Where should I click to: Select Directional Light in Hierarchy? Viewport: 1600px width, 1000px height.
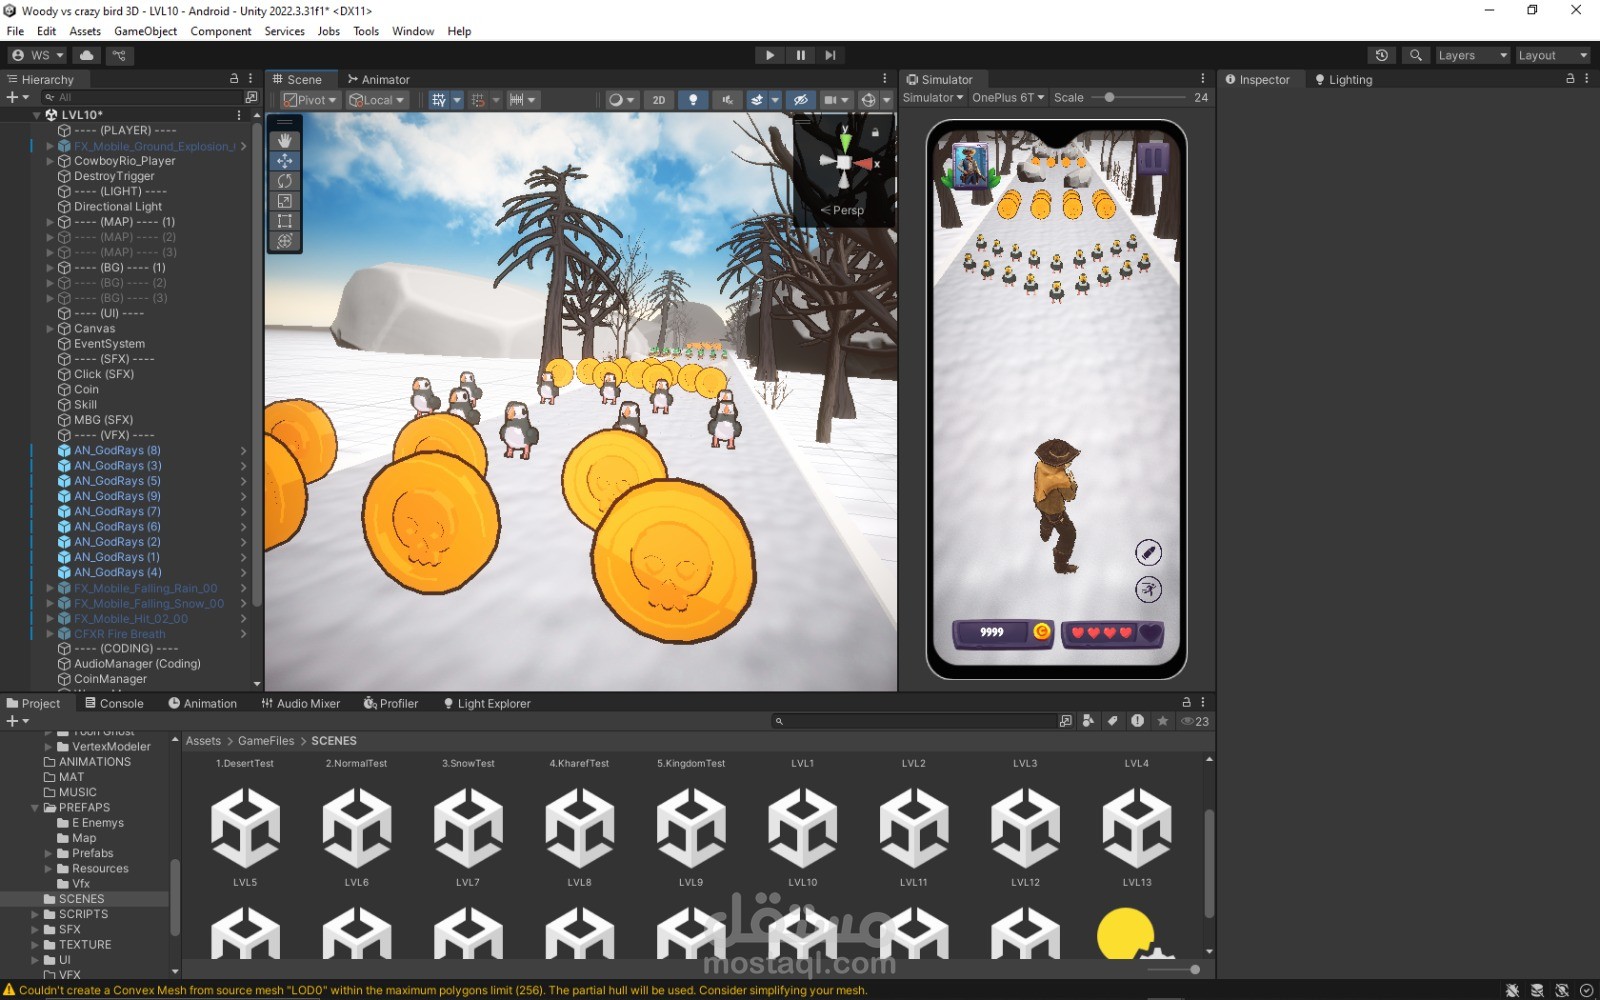118,206
